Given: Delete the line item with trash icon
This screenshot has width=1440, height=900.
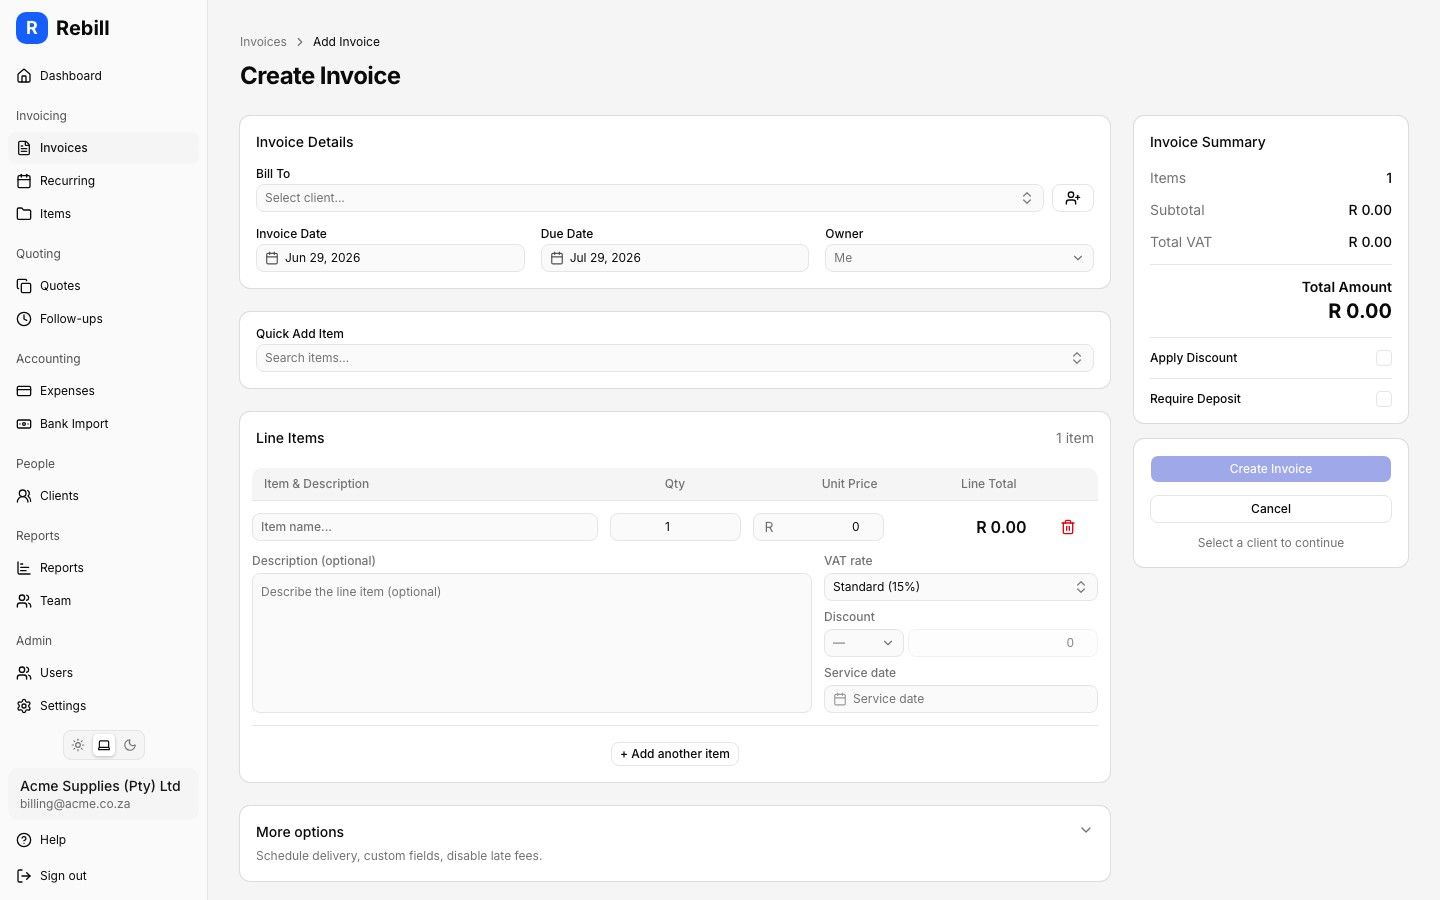Looking at the screenshot, I should click(x=1068, y=527).
